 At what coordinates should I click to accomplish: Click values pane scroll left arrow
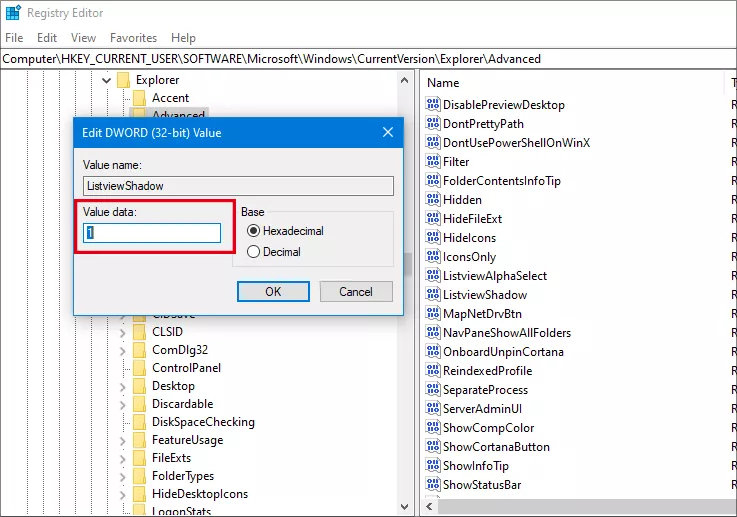click(429, 507)
